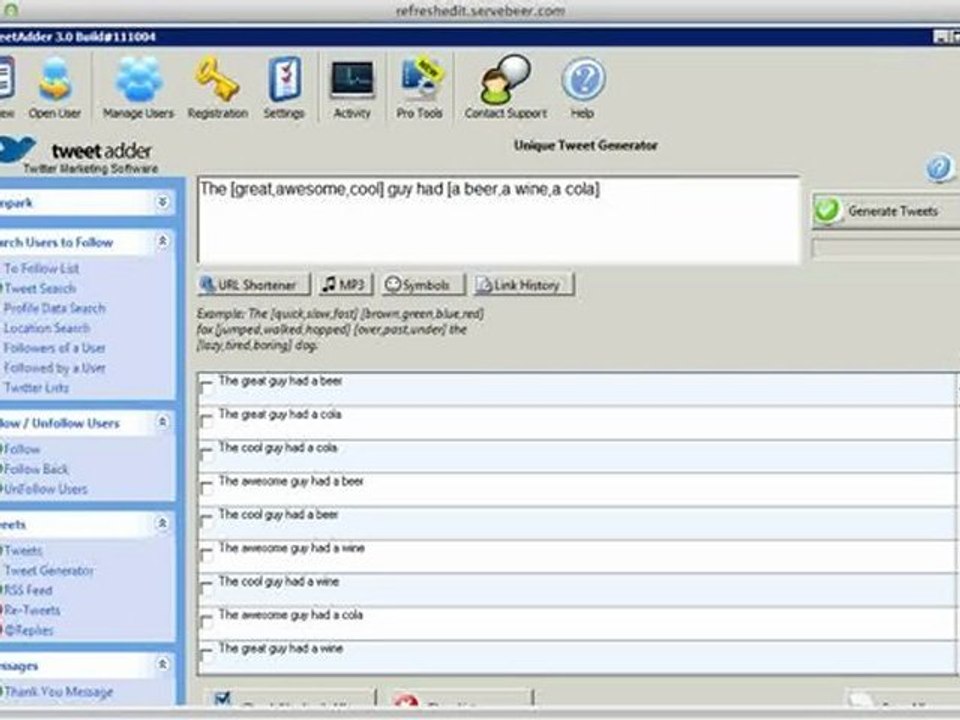The image size is (960, 720).
Task: Open the Tweets sidebar item
Action: click(23, 551)
